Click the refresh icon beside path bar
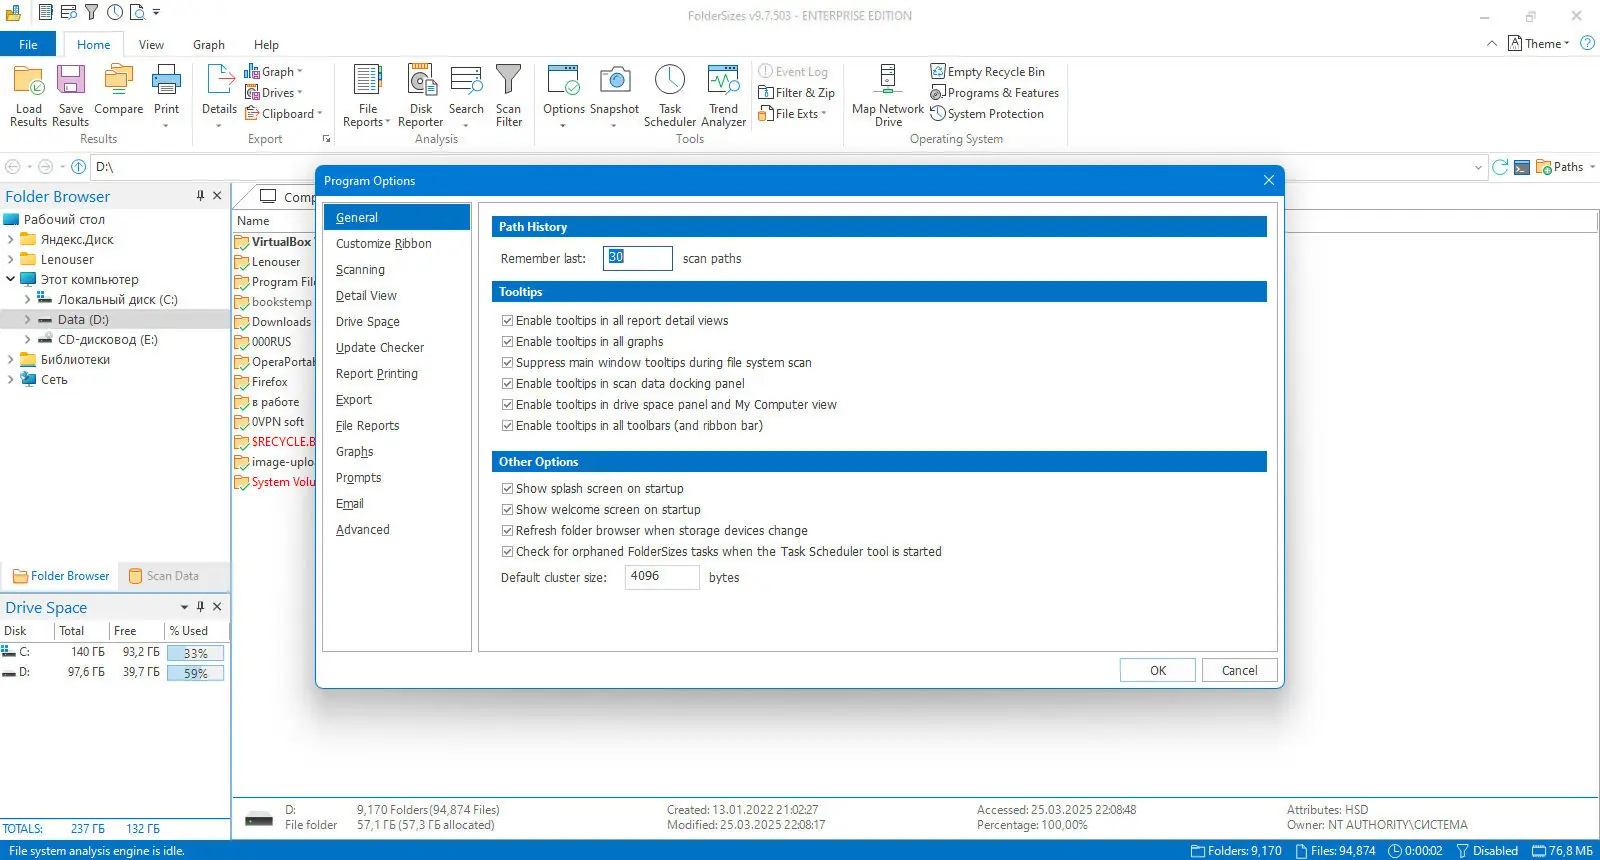Image resolution: width=1600 pixels, height=860 pixels. (x=1500, y=167)
